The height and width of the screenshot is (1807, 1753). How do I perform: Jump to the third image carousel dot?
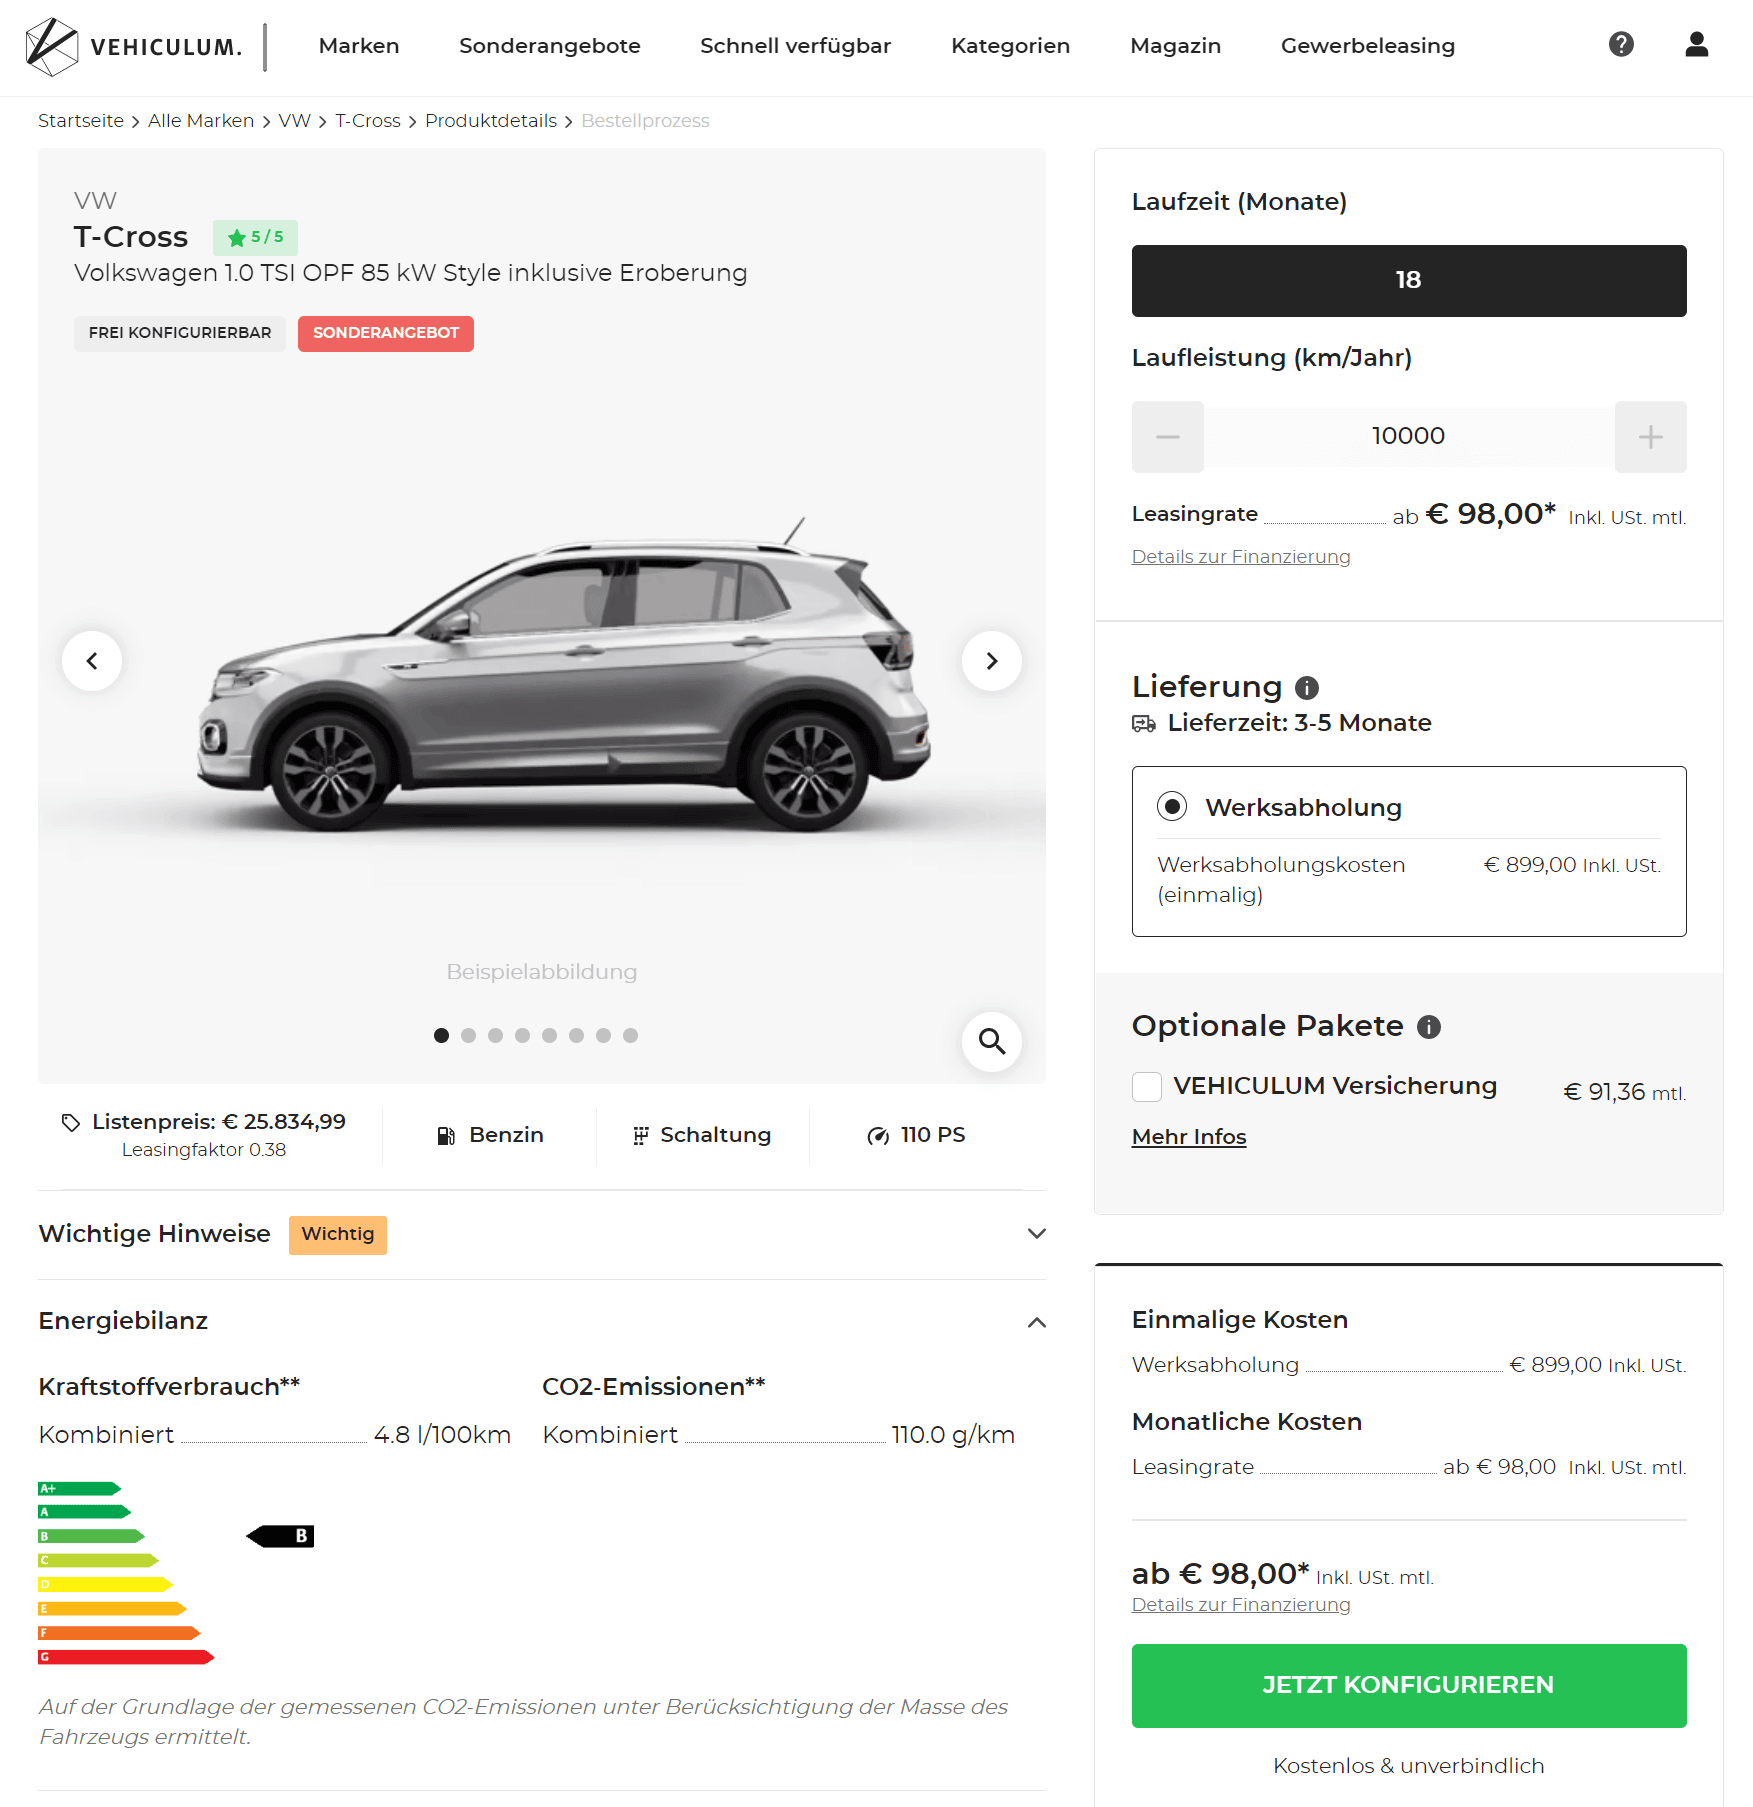point(495,1035)
